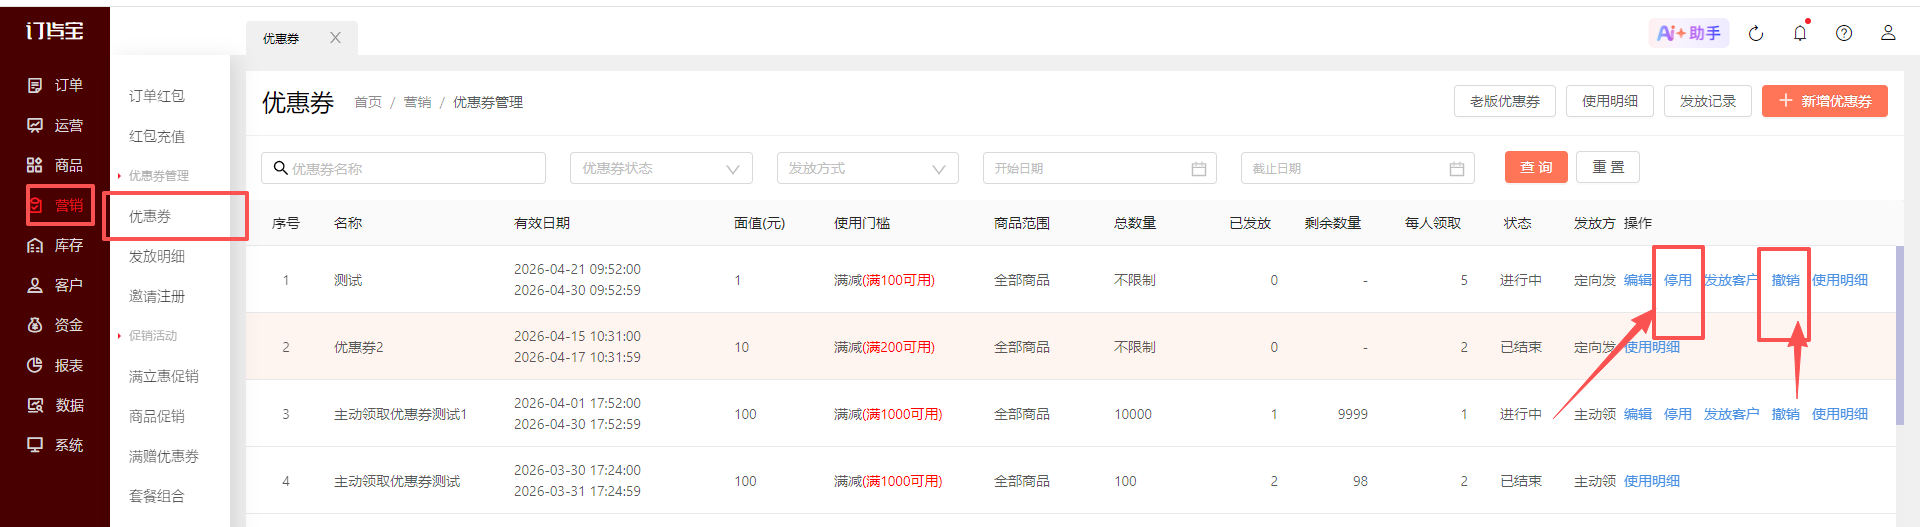Click 编辑 for 主动领取优惠券测试1 row
This screenshot has width=1920, height=527.
pos(1638,414)
